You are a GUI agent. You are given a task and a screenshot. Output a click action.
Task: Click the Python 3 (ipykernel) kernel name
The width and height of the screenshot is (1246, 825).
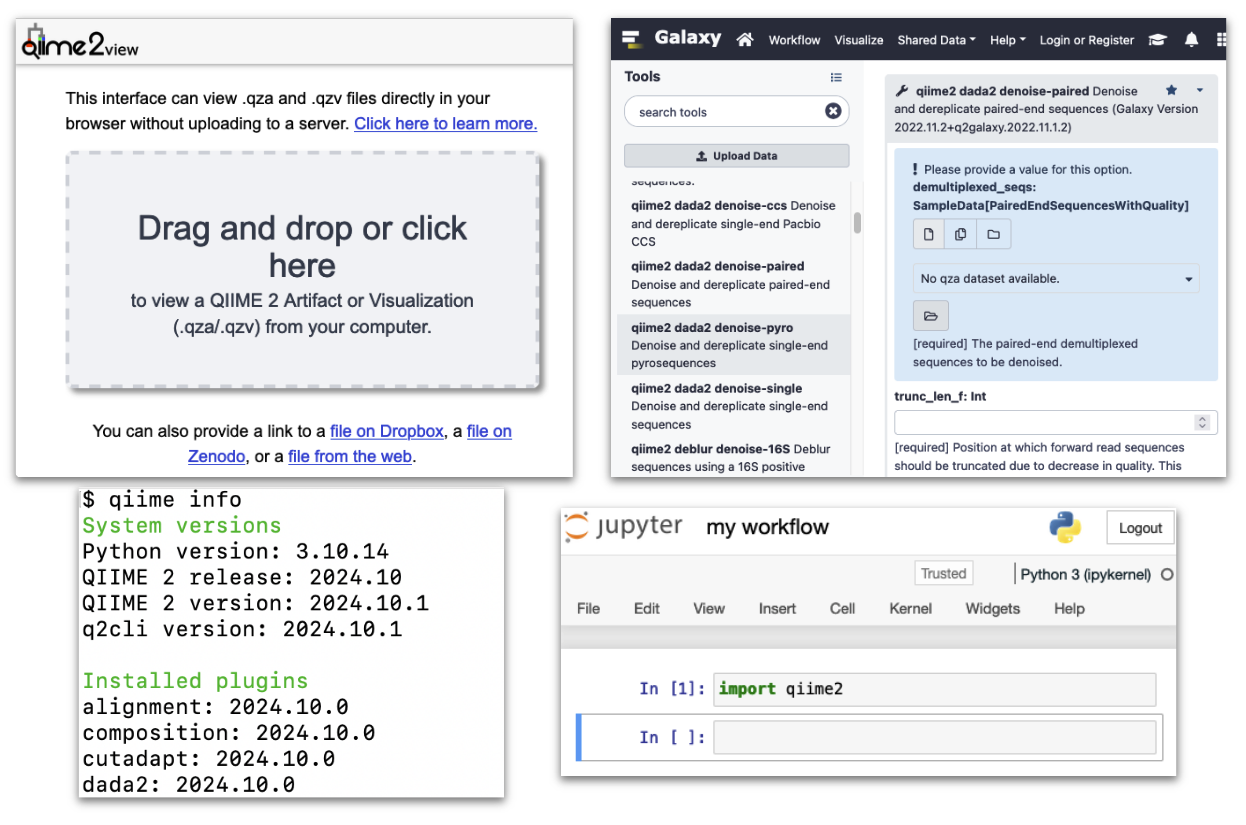(x=1086, y=574)
